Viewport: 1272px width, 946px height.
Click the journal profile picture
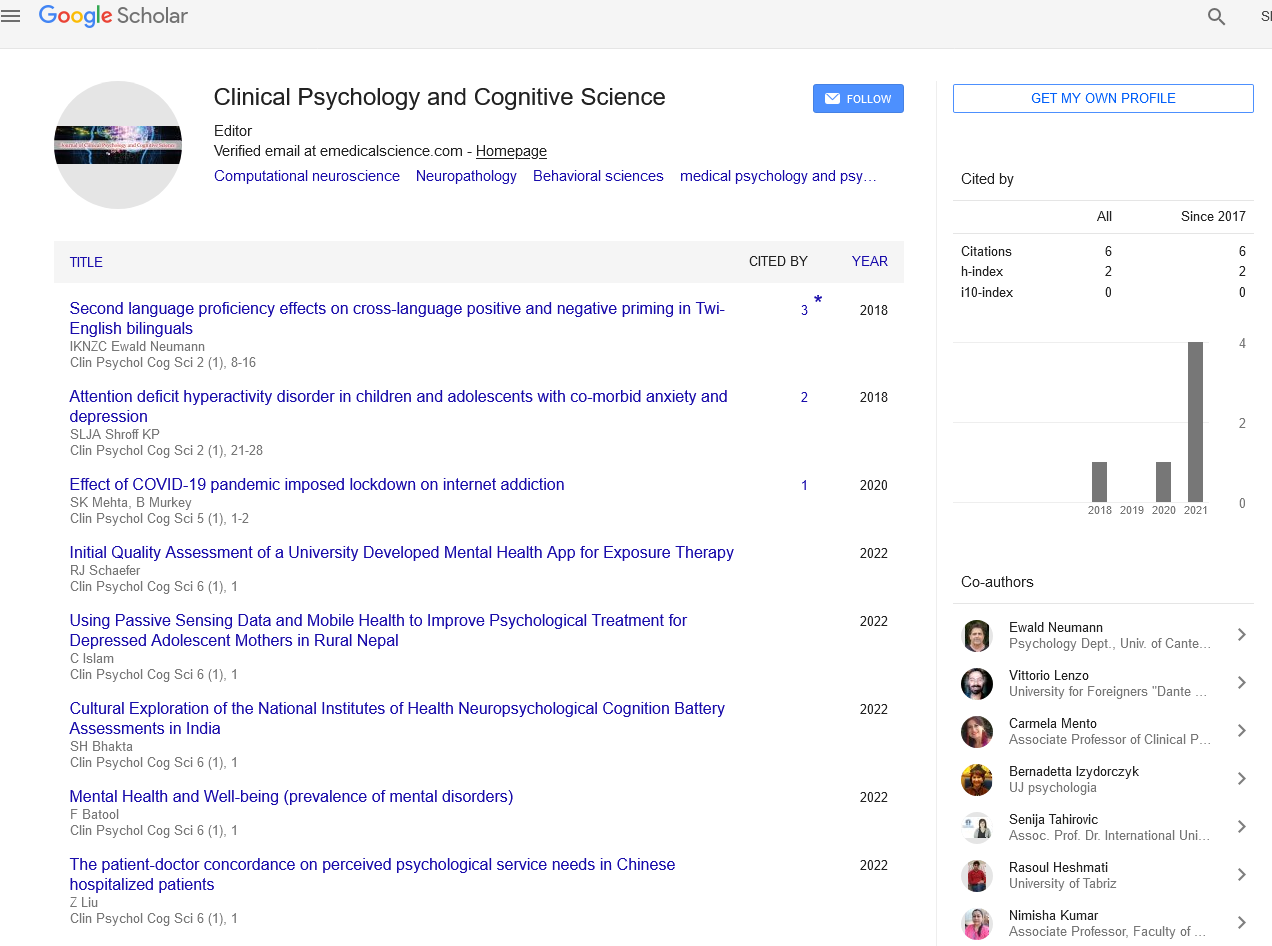(118, 145)
